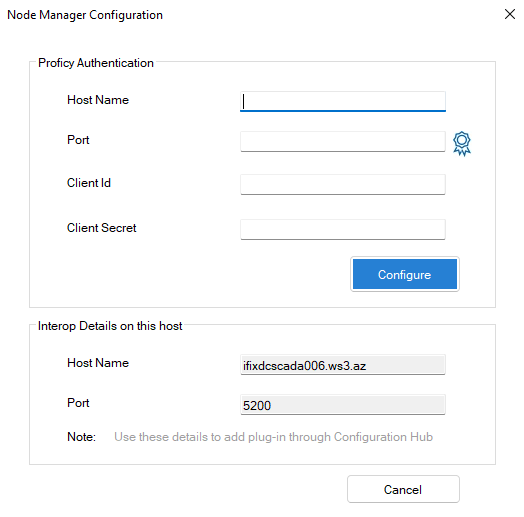Click the Host Name label under Proficy Authentication
Screen dimensions: 524x517
point(98,100)
